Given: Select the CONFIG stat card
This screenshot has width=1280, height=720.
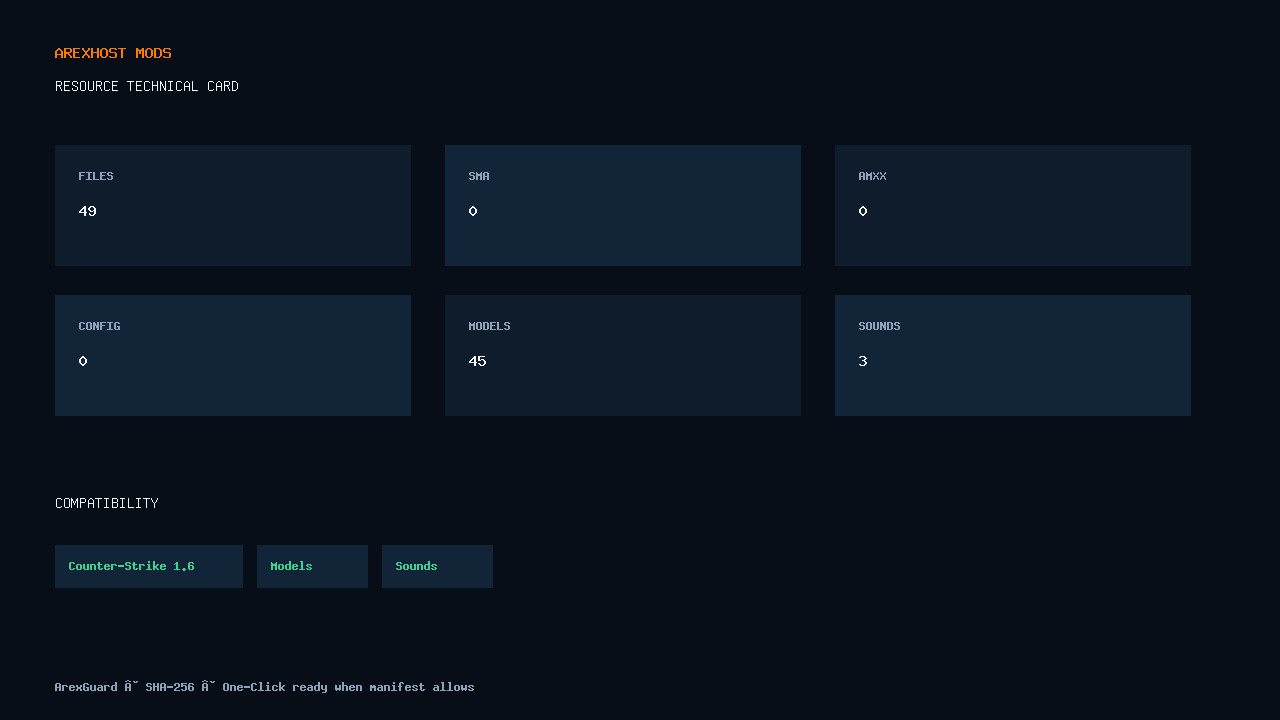Looking at the screenshot, I should point(233,355).
